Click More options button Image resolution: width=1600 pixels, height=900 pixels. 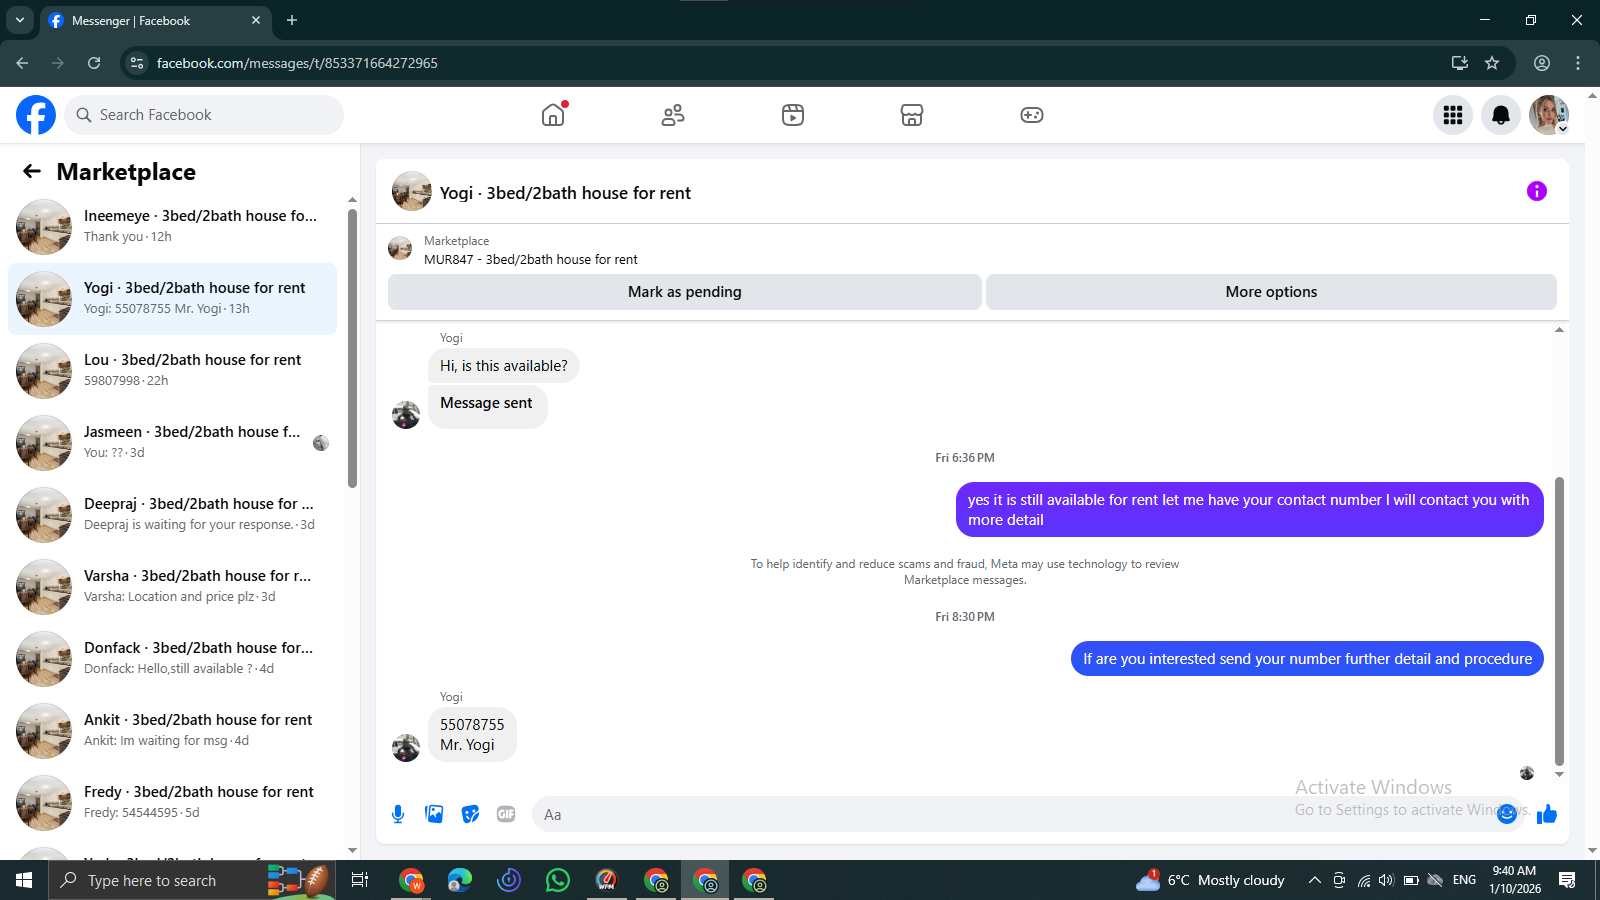(1271, 292)
